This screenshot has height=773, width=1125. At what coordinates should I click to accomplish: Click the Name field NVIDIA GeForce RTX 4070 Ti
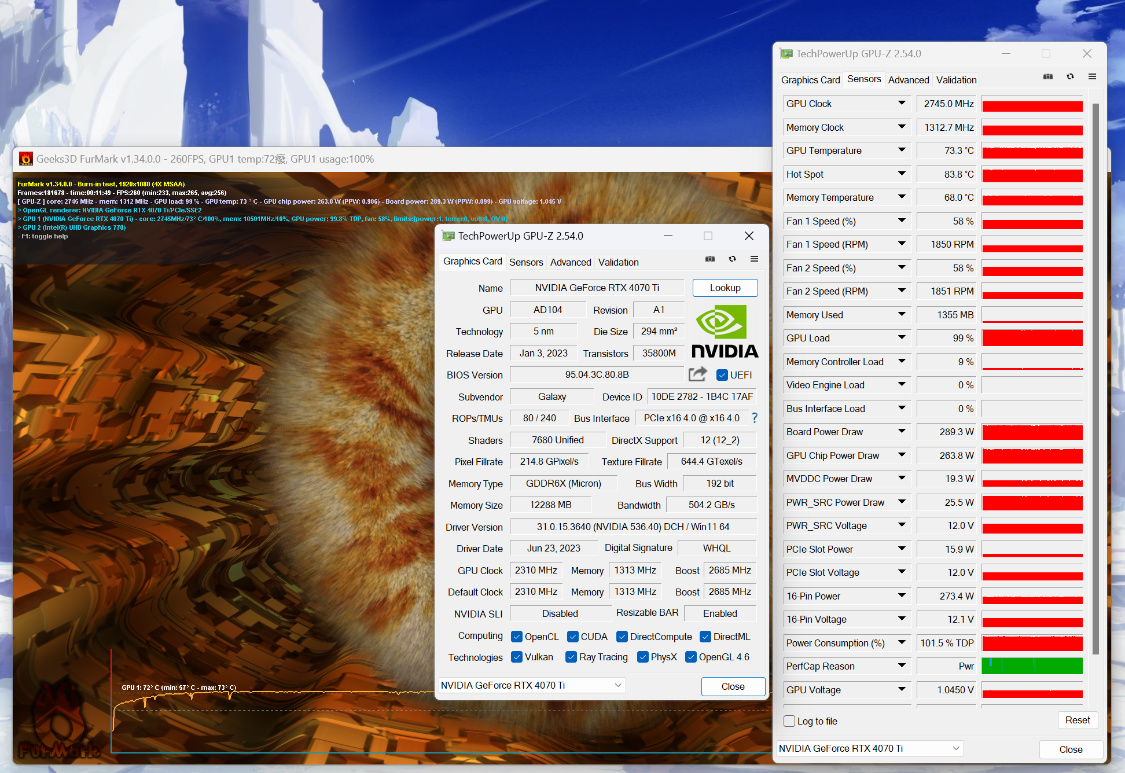tap(597, 288)
